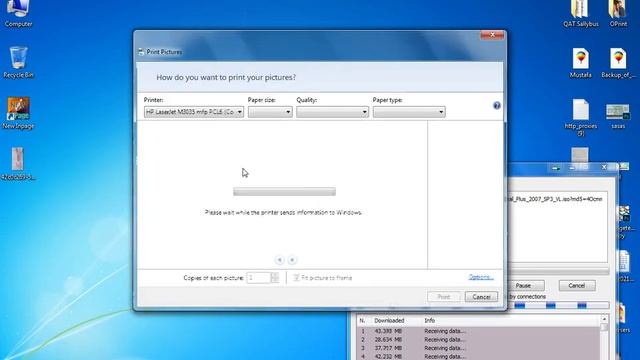
Task: Select the OPrint desktop icon
Action: coord(618,13)
